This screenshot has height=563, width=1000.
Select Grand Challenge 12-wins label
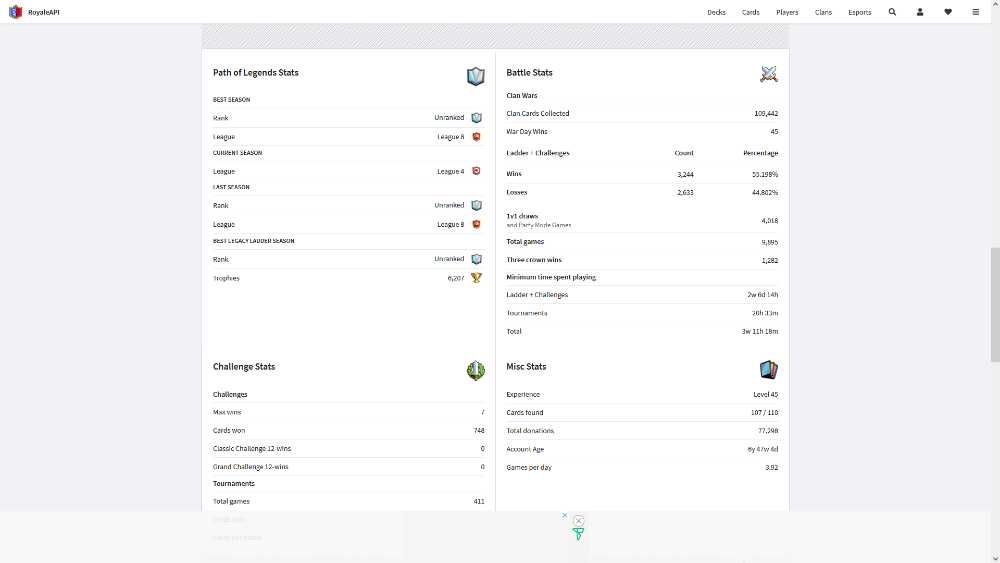point(251,467)
